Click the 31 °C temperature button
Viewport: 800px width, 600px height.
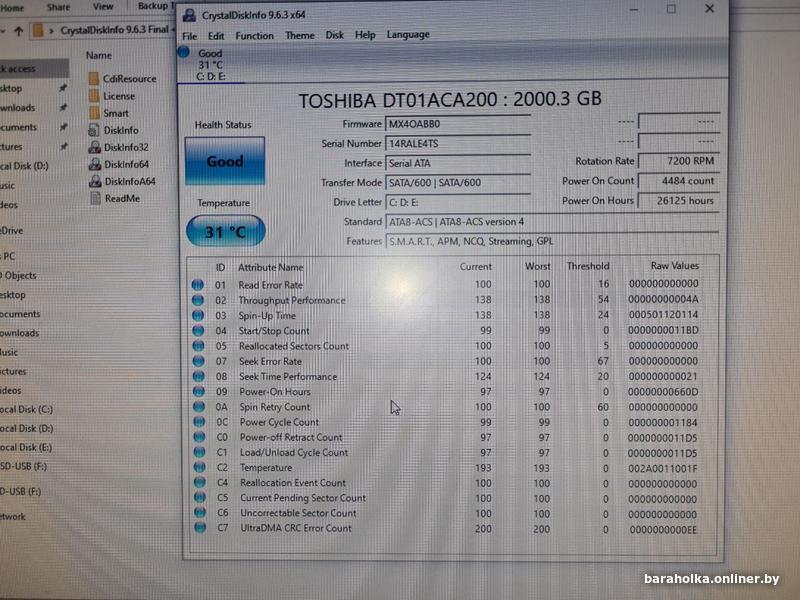click(226, 231)
